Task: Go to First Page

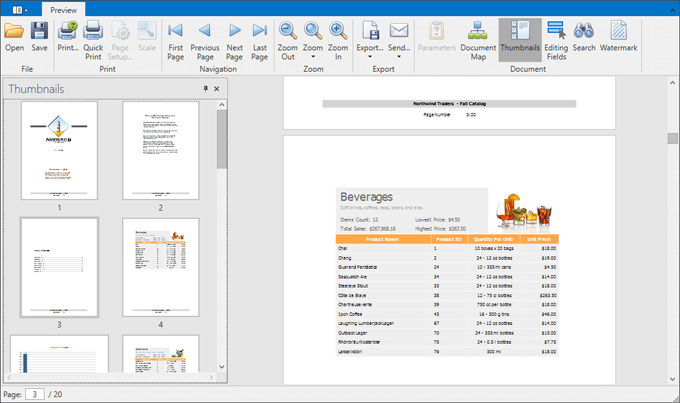Action: click(176, 36)
